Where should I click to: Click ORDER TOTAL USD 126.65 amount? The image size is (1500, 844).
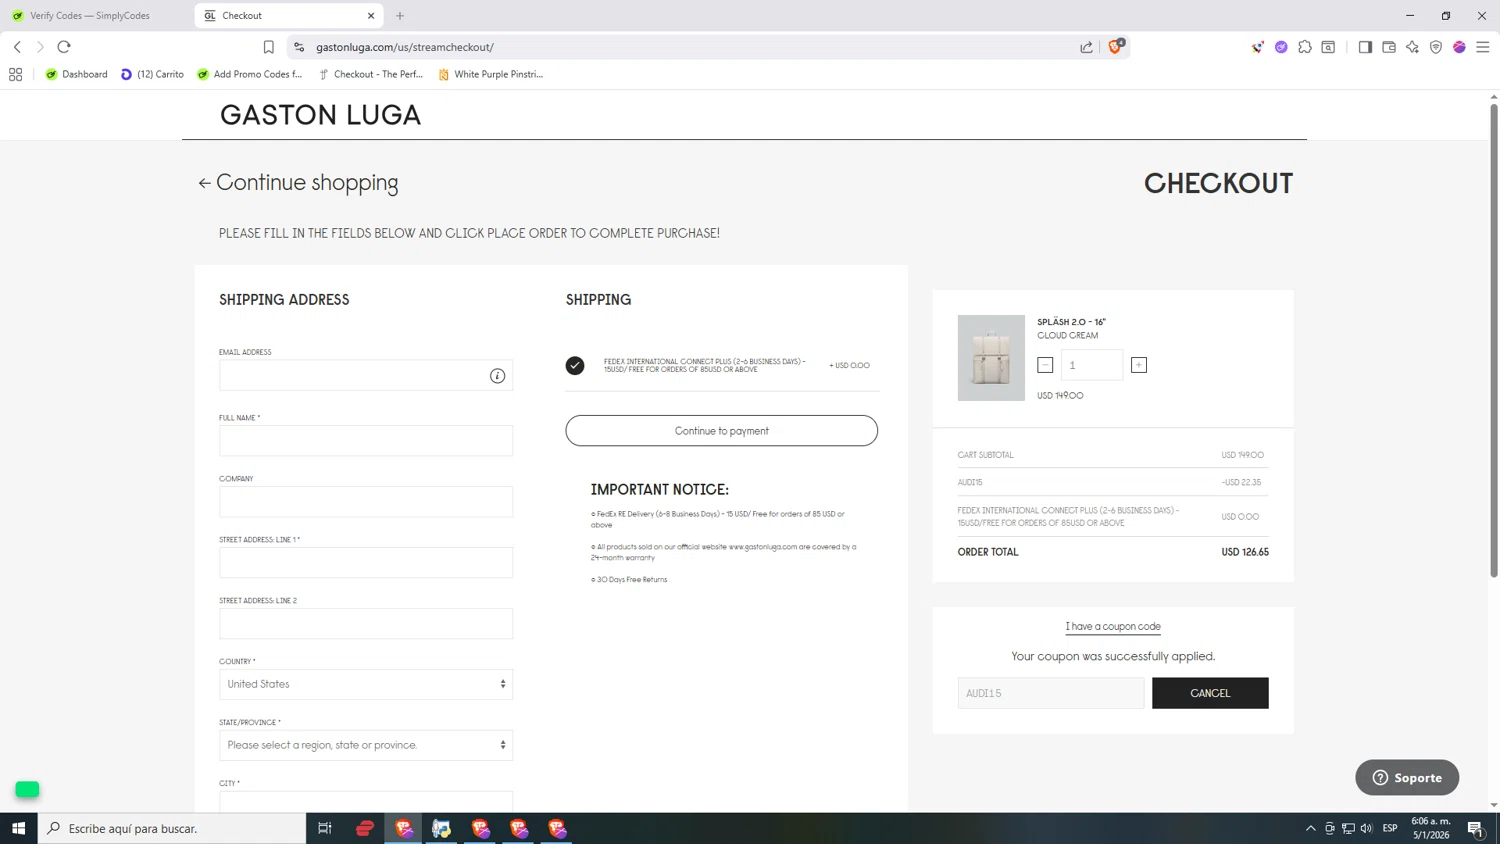click(x=1245, y=552)
